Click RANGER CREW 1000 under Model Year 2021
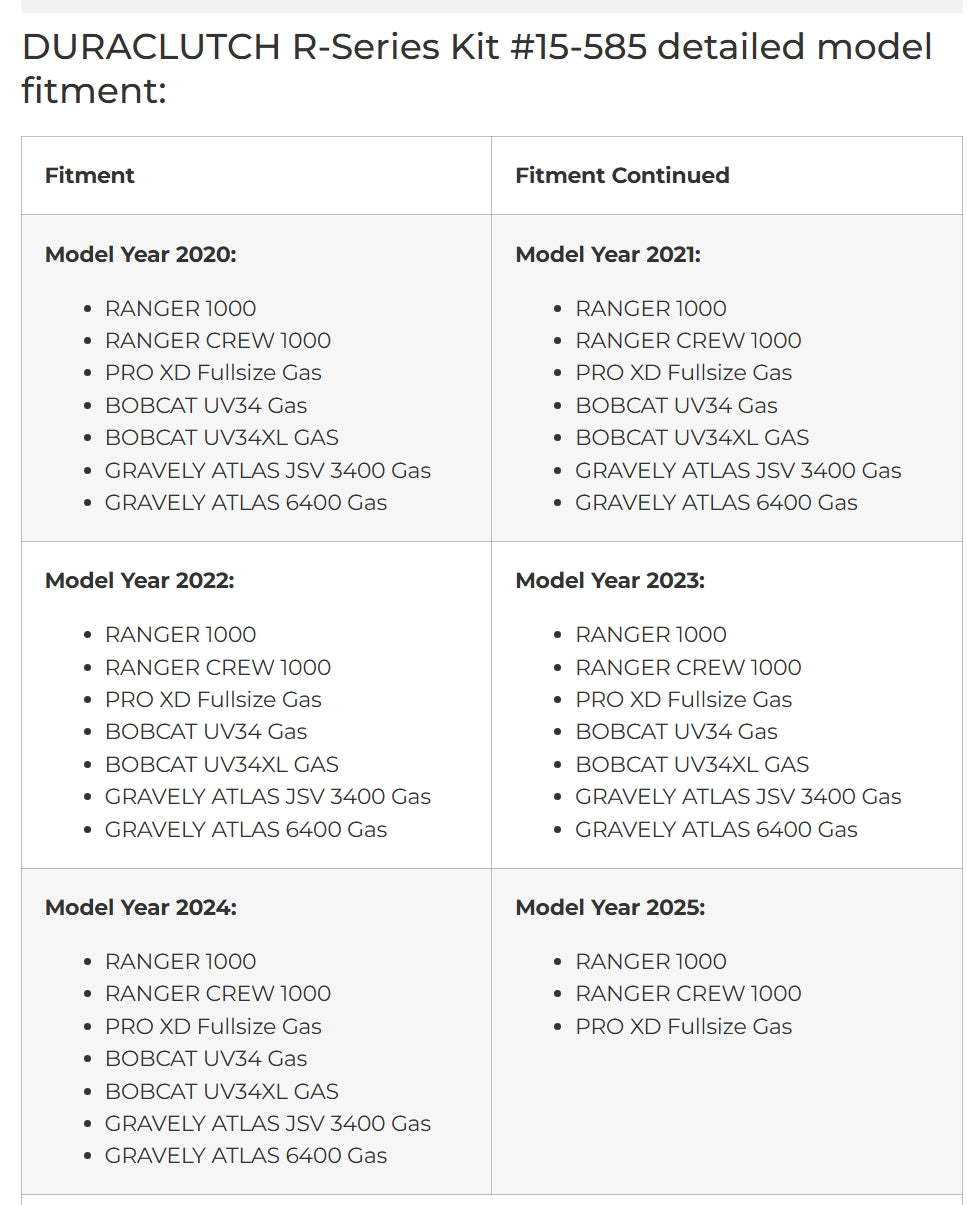967x1205 pixels. point(688,340)
